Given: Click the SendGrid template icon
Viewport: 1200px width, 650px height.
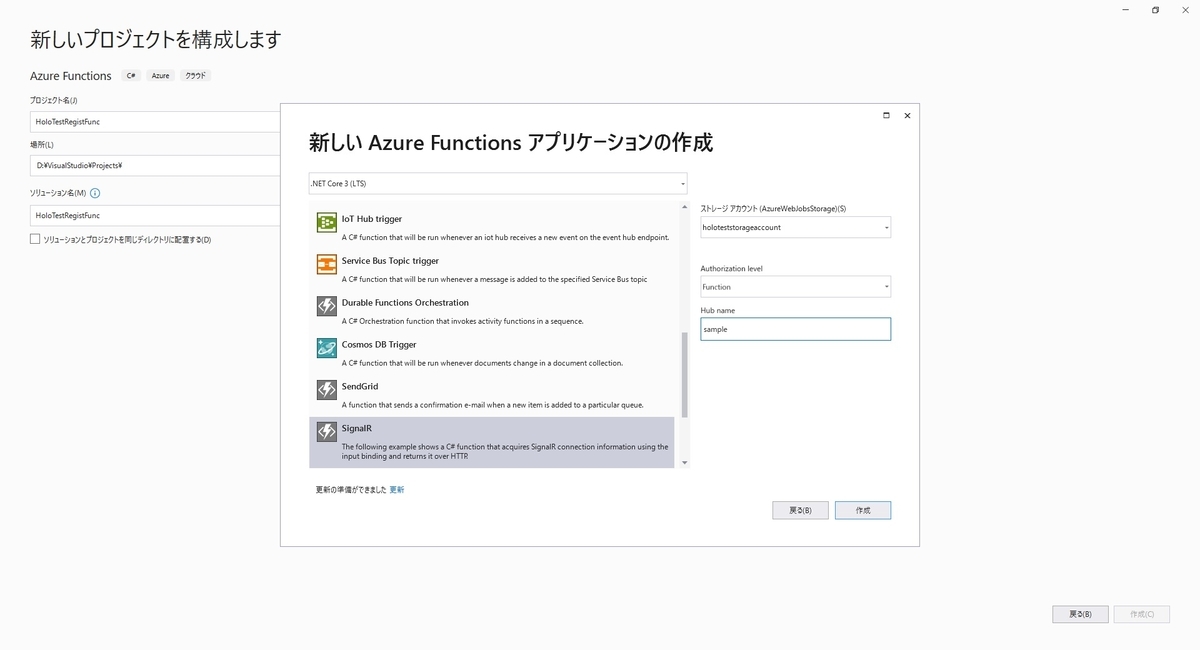Looking at the screenshot, I should tap(326, 390).
